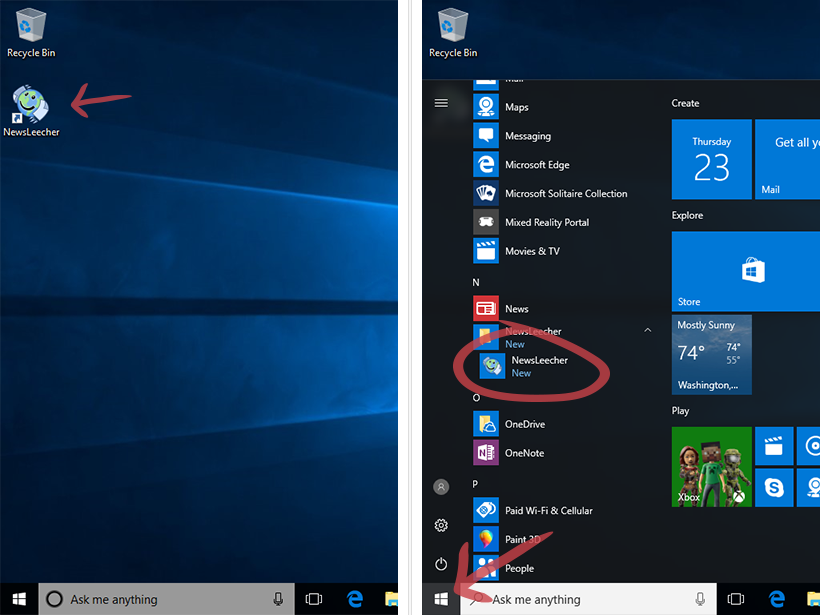Open Mixed Reality Portal from app list
Image resolution: width=820 pixels, height=615 pixels.
562,222
